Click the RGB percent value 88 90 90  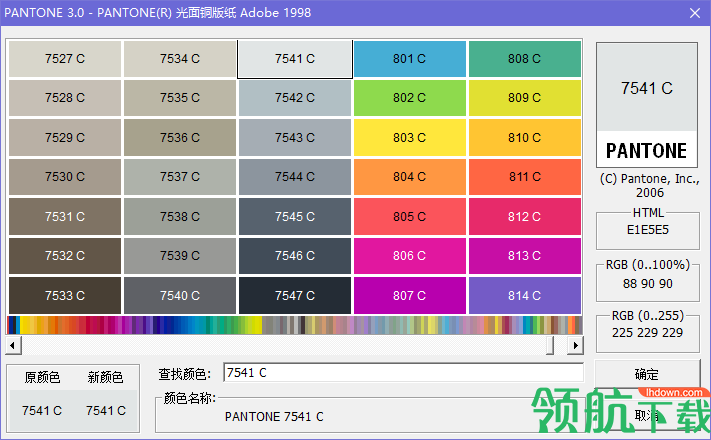pyautogui.click(x=648, y=284)
